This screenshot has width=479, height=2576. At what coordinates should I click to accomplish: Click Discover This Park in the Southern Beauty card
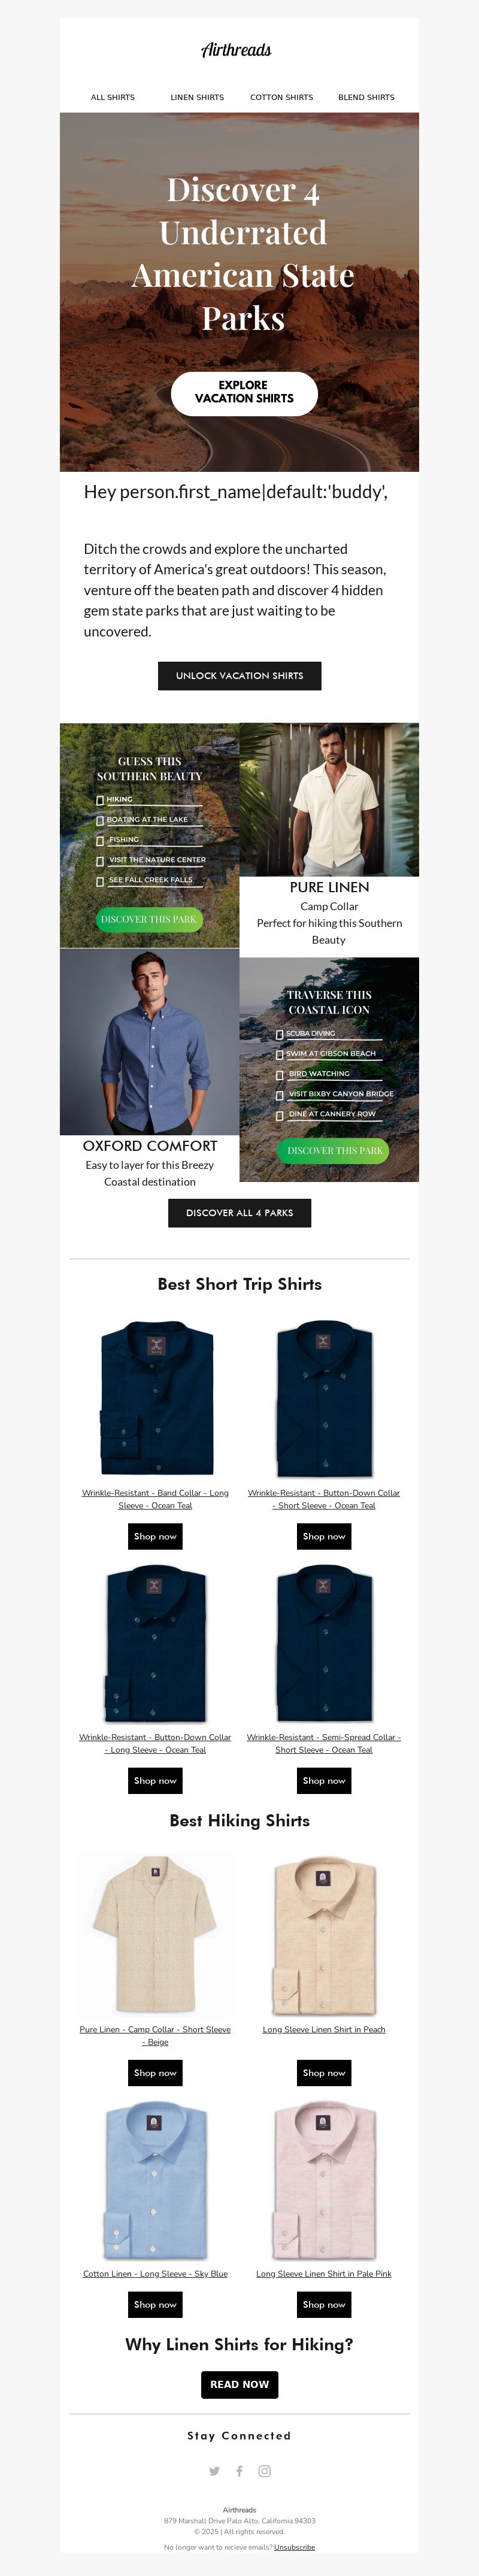point(149,919)
